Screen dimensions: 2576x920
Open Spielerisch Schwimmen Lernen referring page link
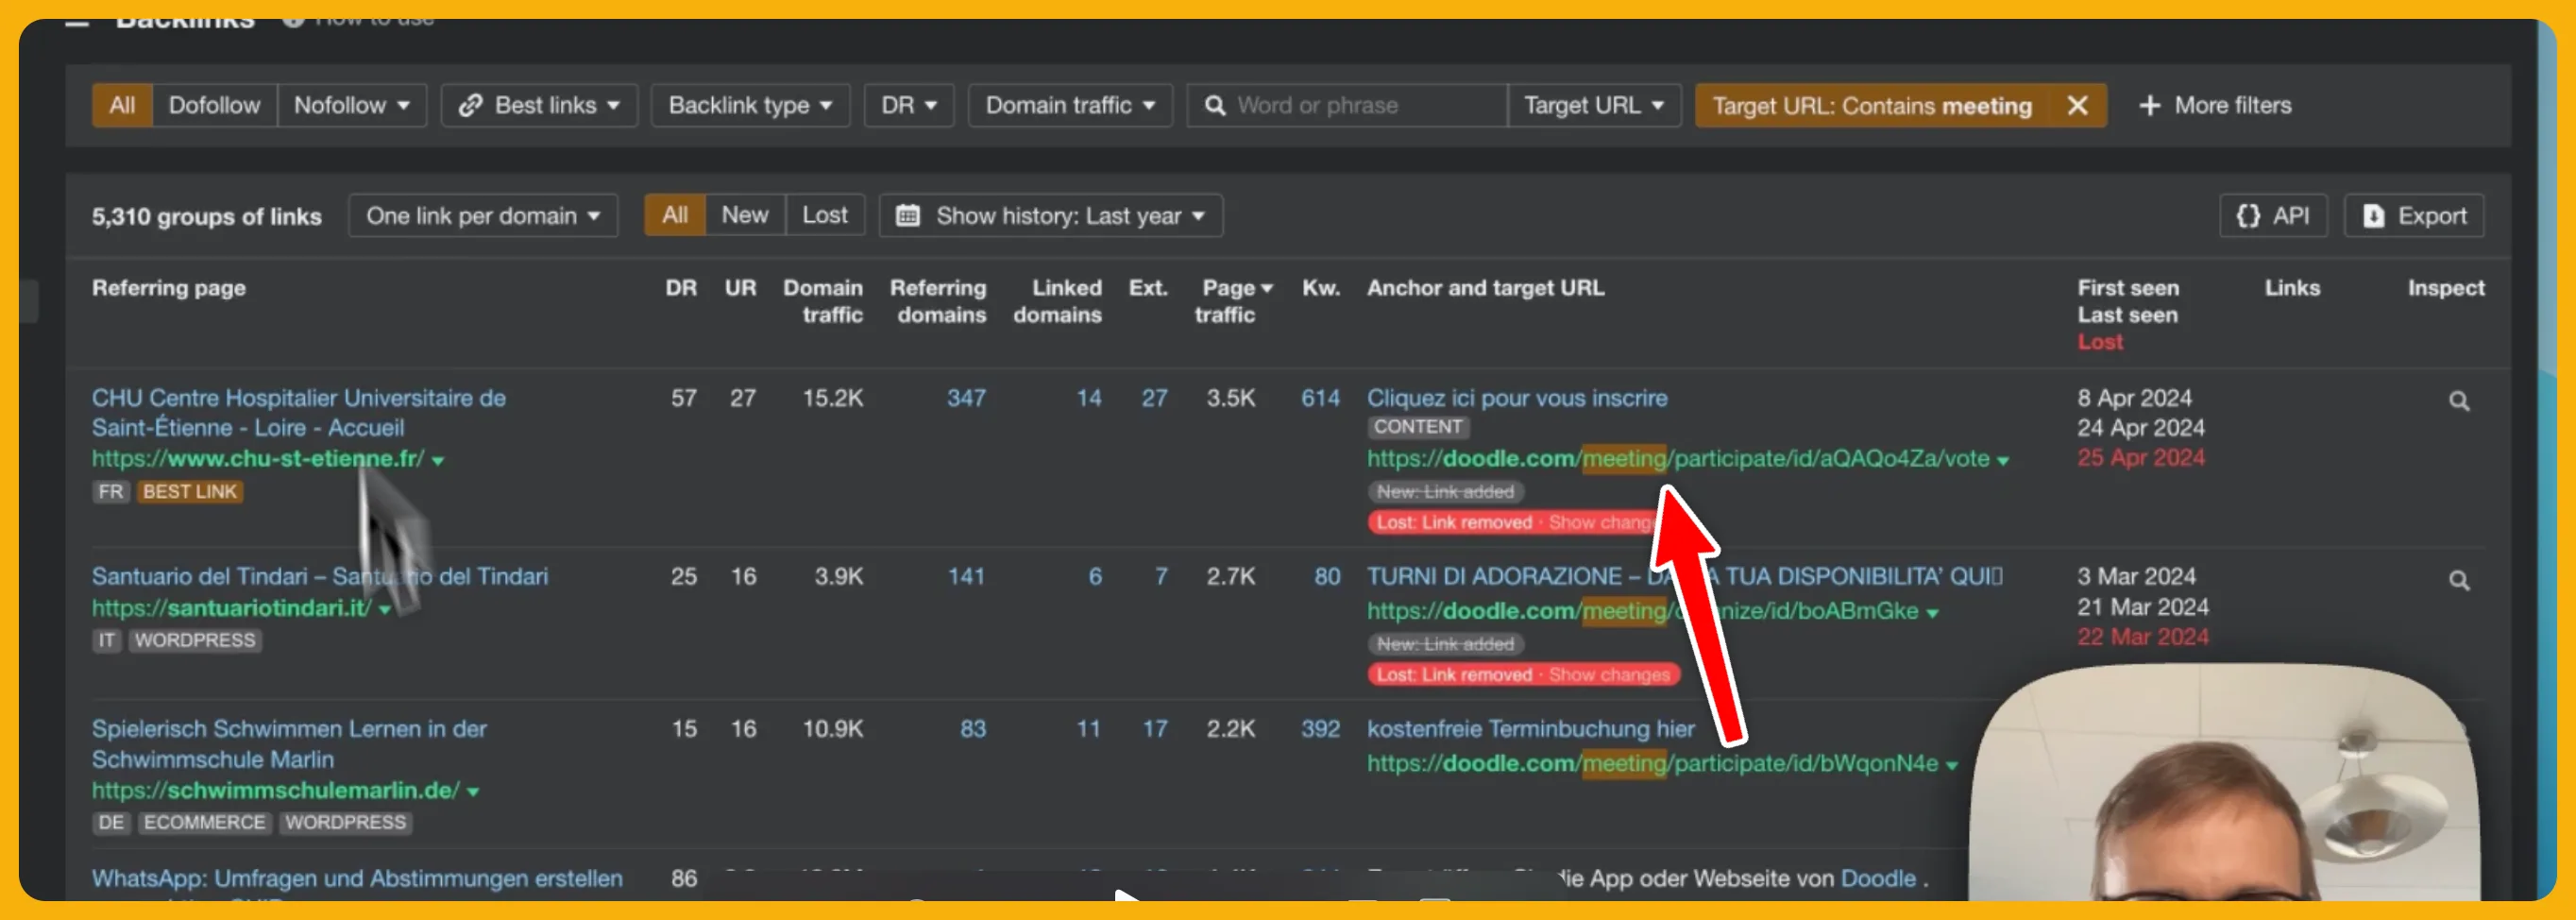(x=289, y=744)
